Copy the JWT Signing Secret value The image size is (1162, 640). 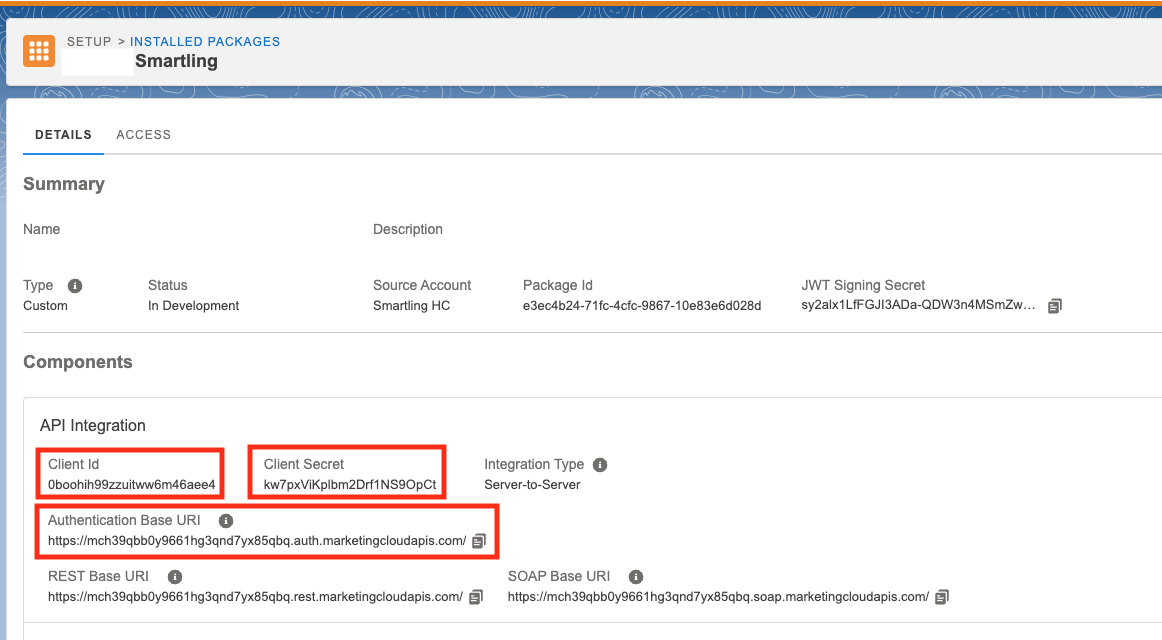pos(1055,306)
